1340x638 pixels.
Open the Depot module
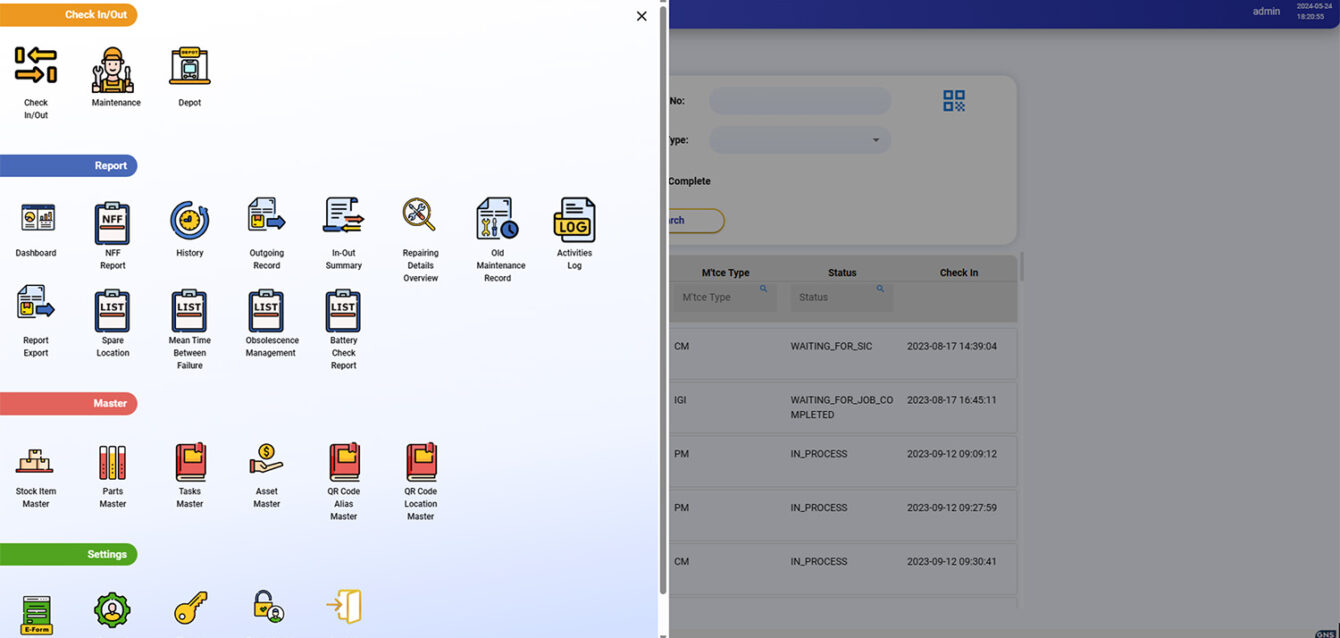pos(190,67)
